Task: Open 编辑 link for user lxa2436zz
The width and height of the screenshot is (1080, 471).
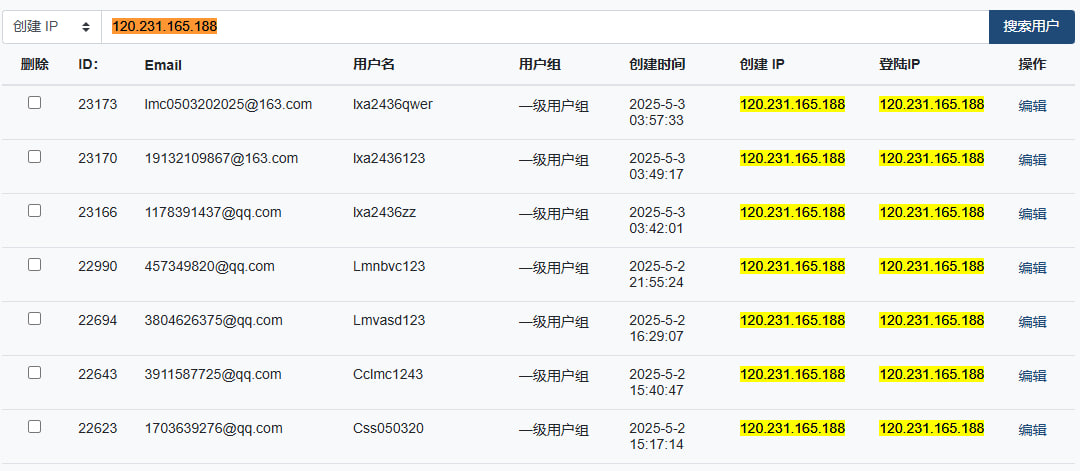Action: click(x=1032, y=213)
